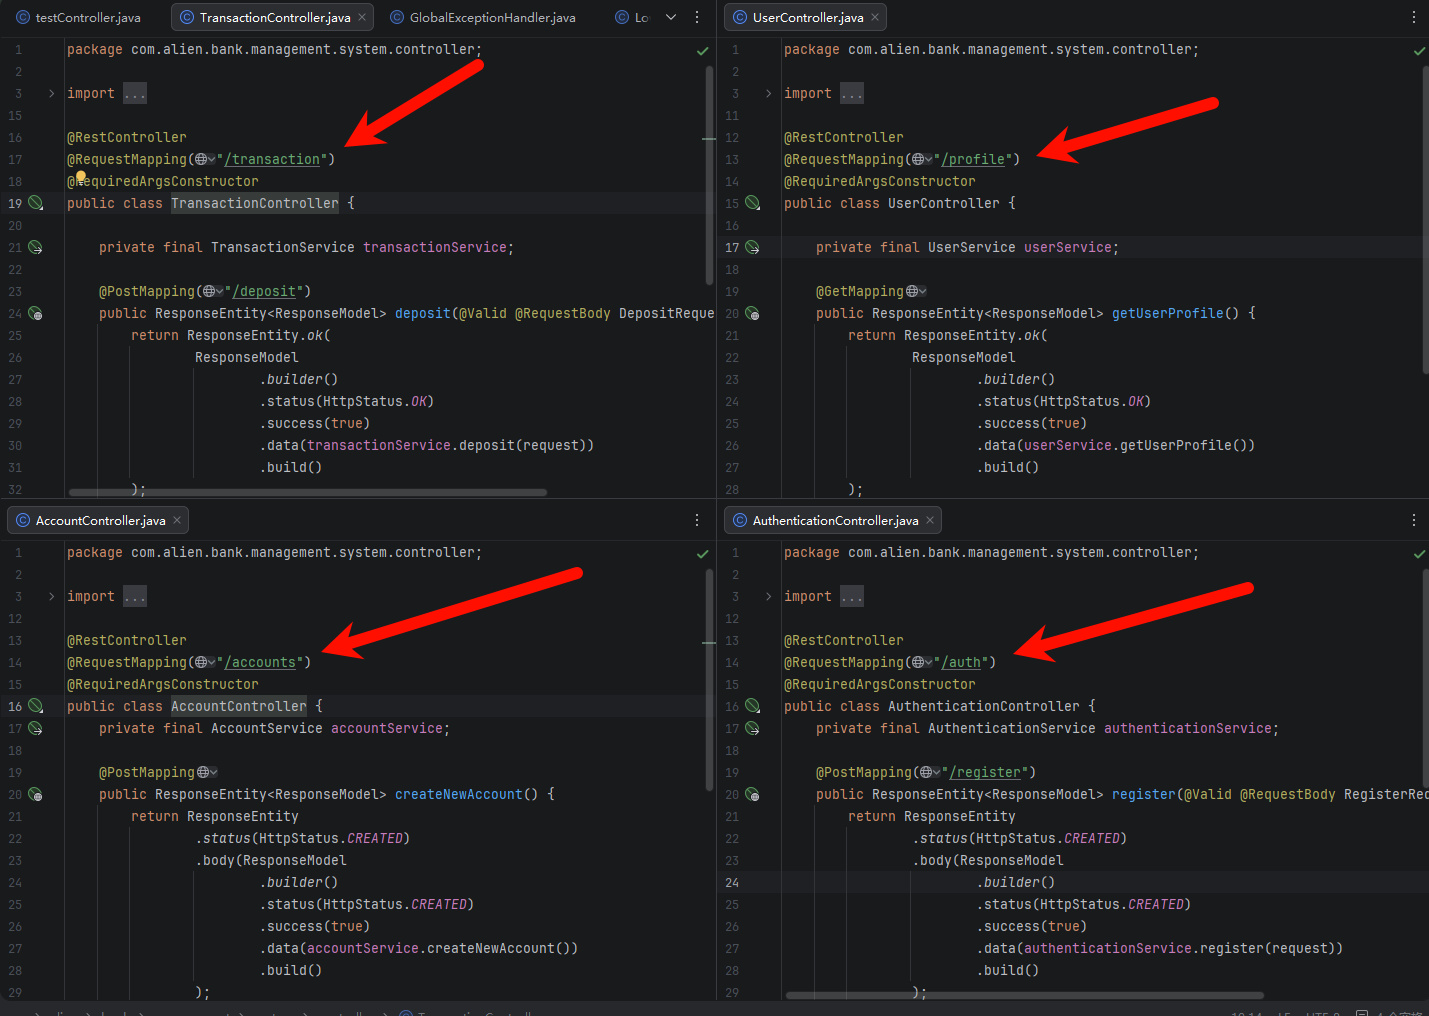Expand folded imports in UserController

click(768, 93)
